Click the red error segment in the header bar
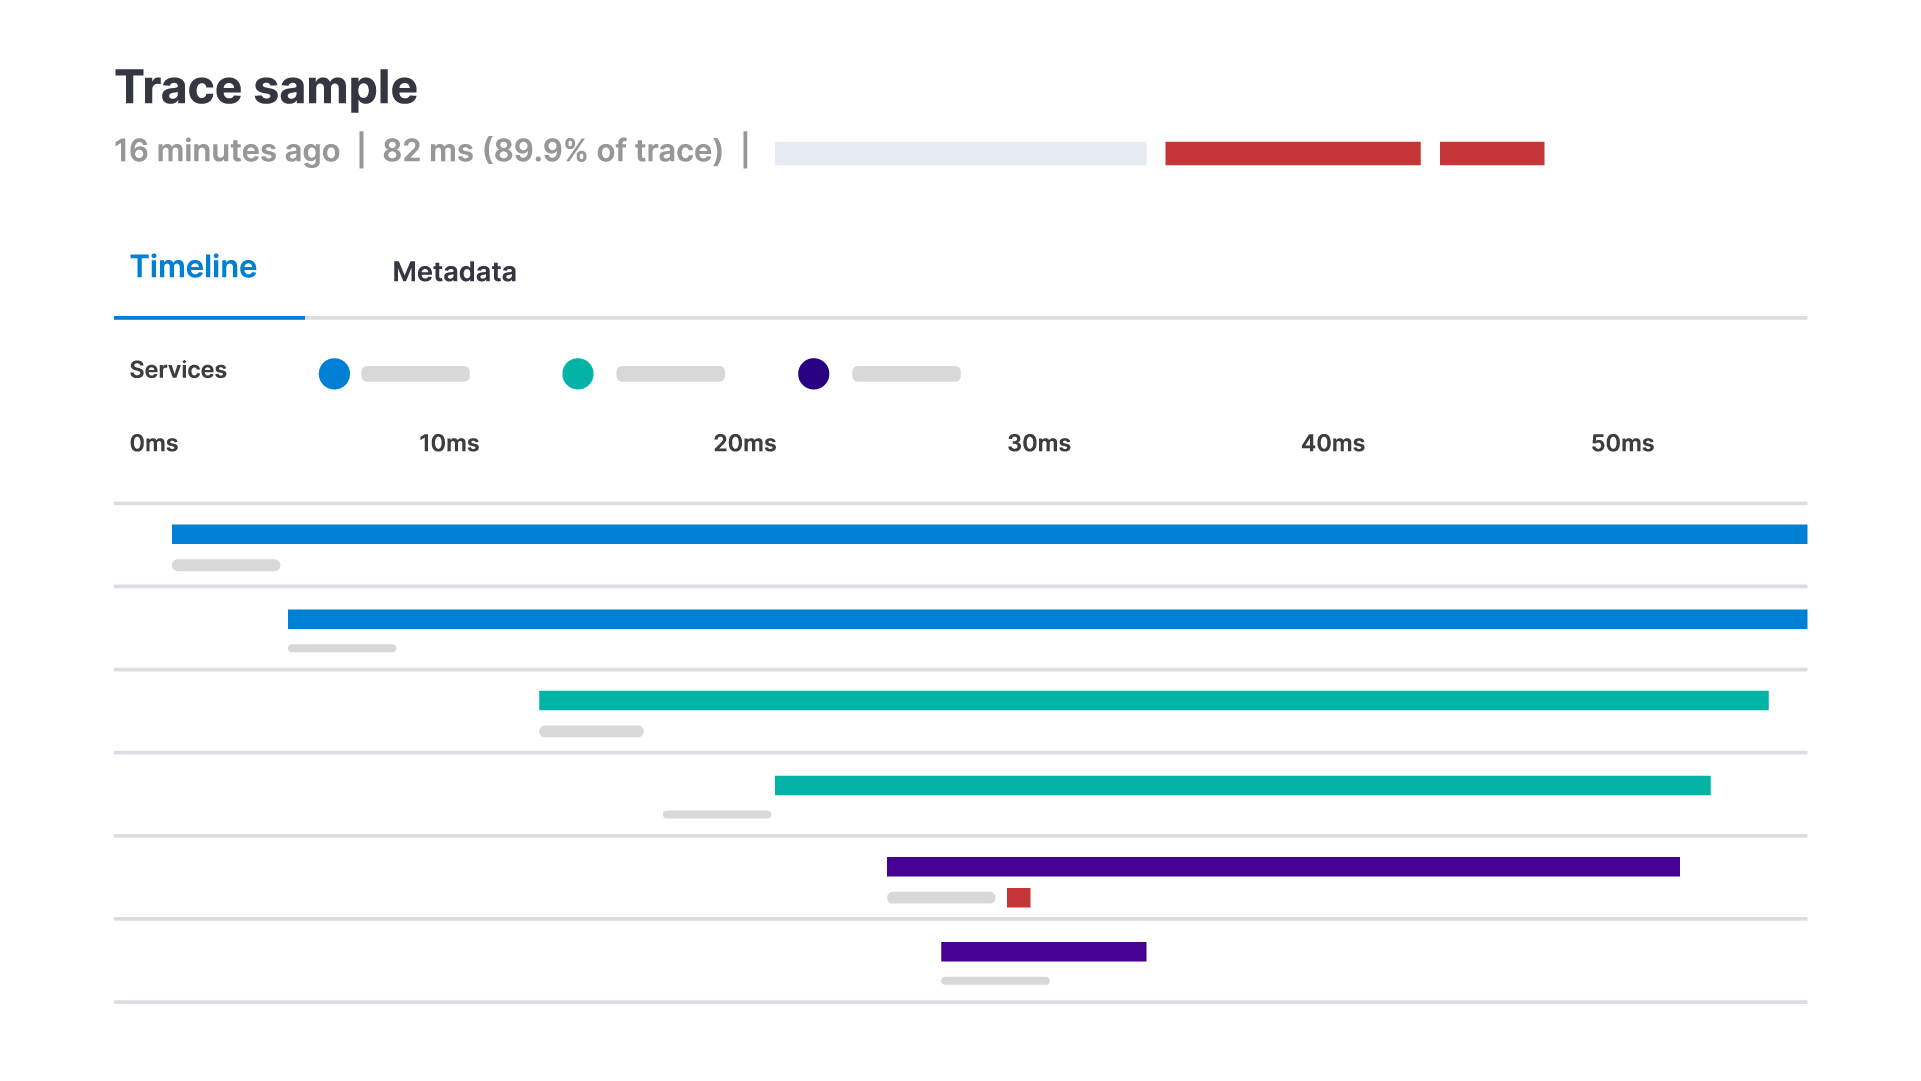This screenshot has height=1081, width=1921. 1293,152
